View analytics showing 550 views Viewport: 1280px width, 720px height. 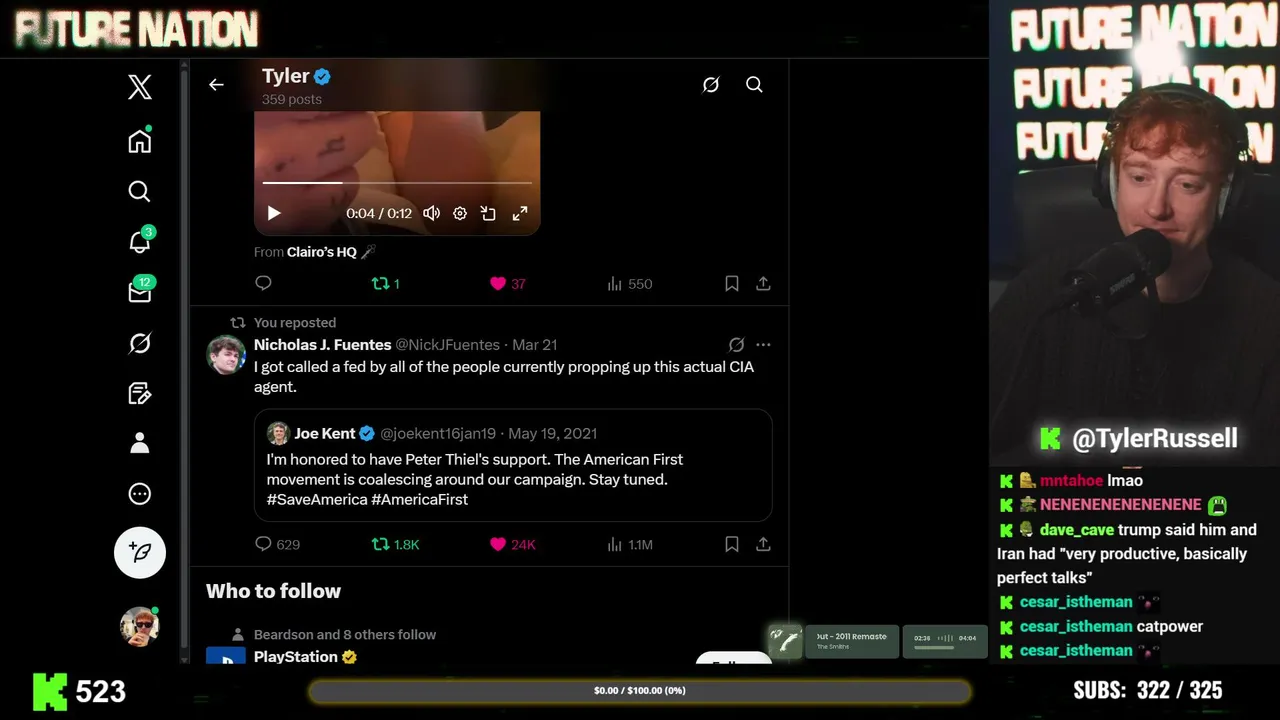tap(629, 284)
